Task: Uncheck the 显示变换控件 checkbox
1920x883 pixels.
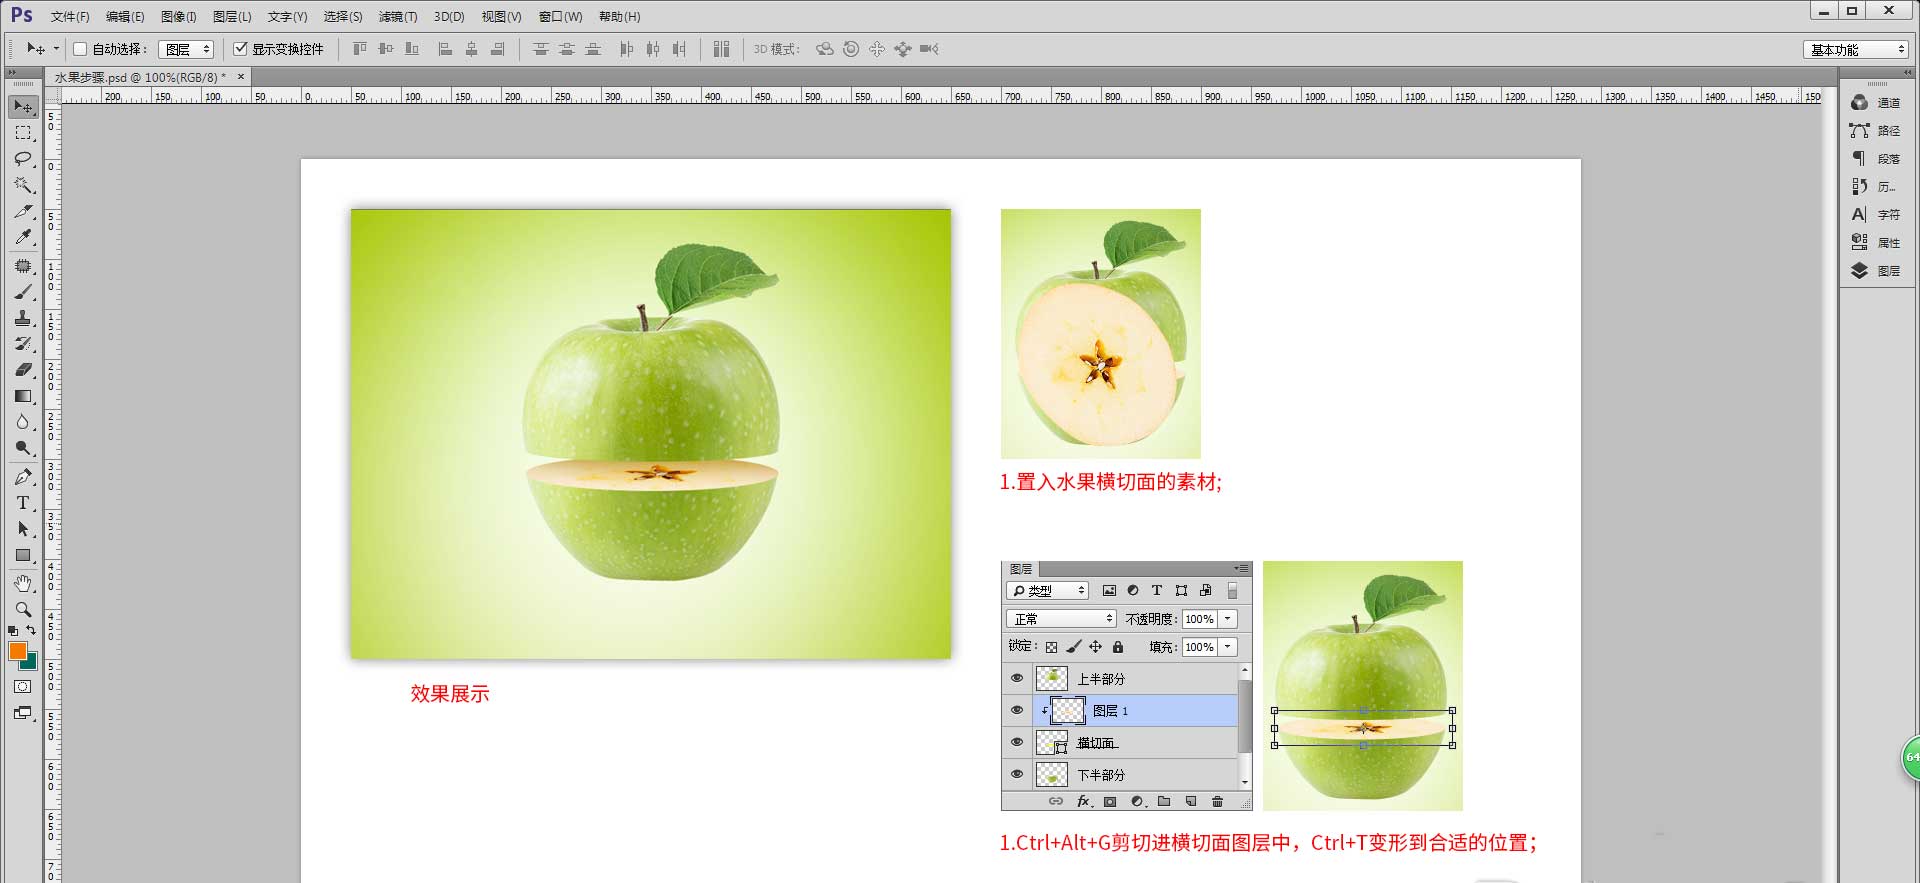Action: point(240,49)
